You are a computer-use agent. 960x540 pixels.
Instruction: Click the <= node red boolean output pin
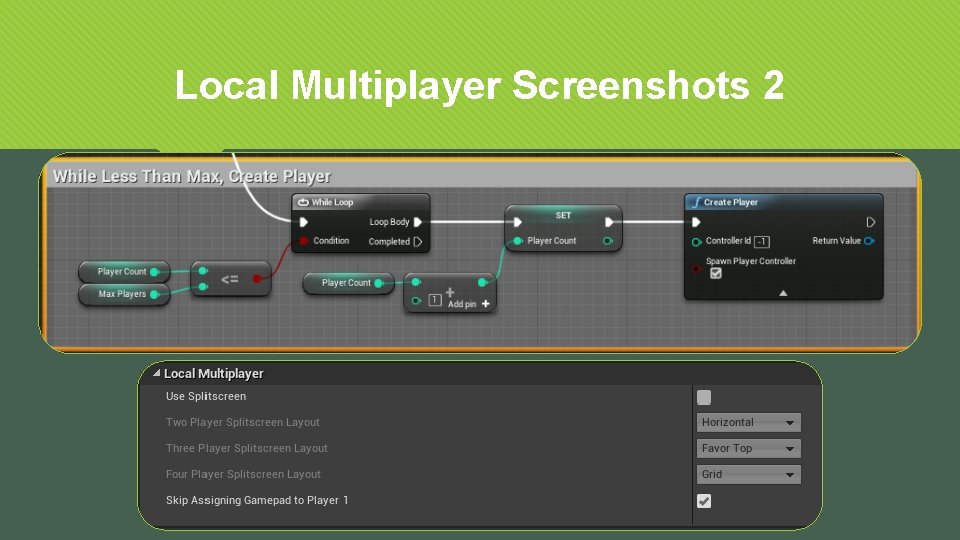click(x=258, y=279)
